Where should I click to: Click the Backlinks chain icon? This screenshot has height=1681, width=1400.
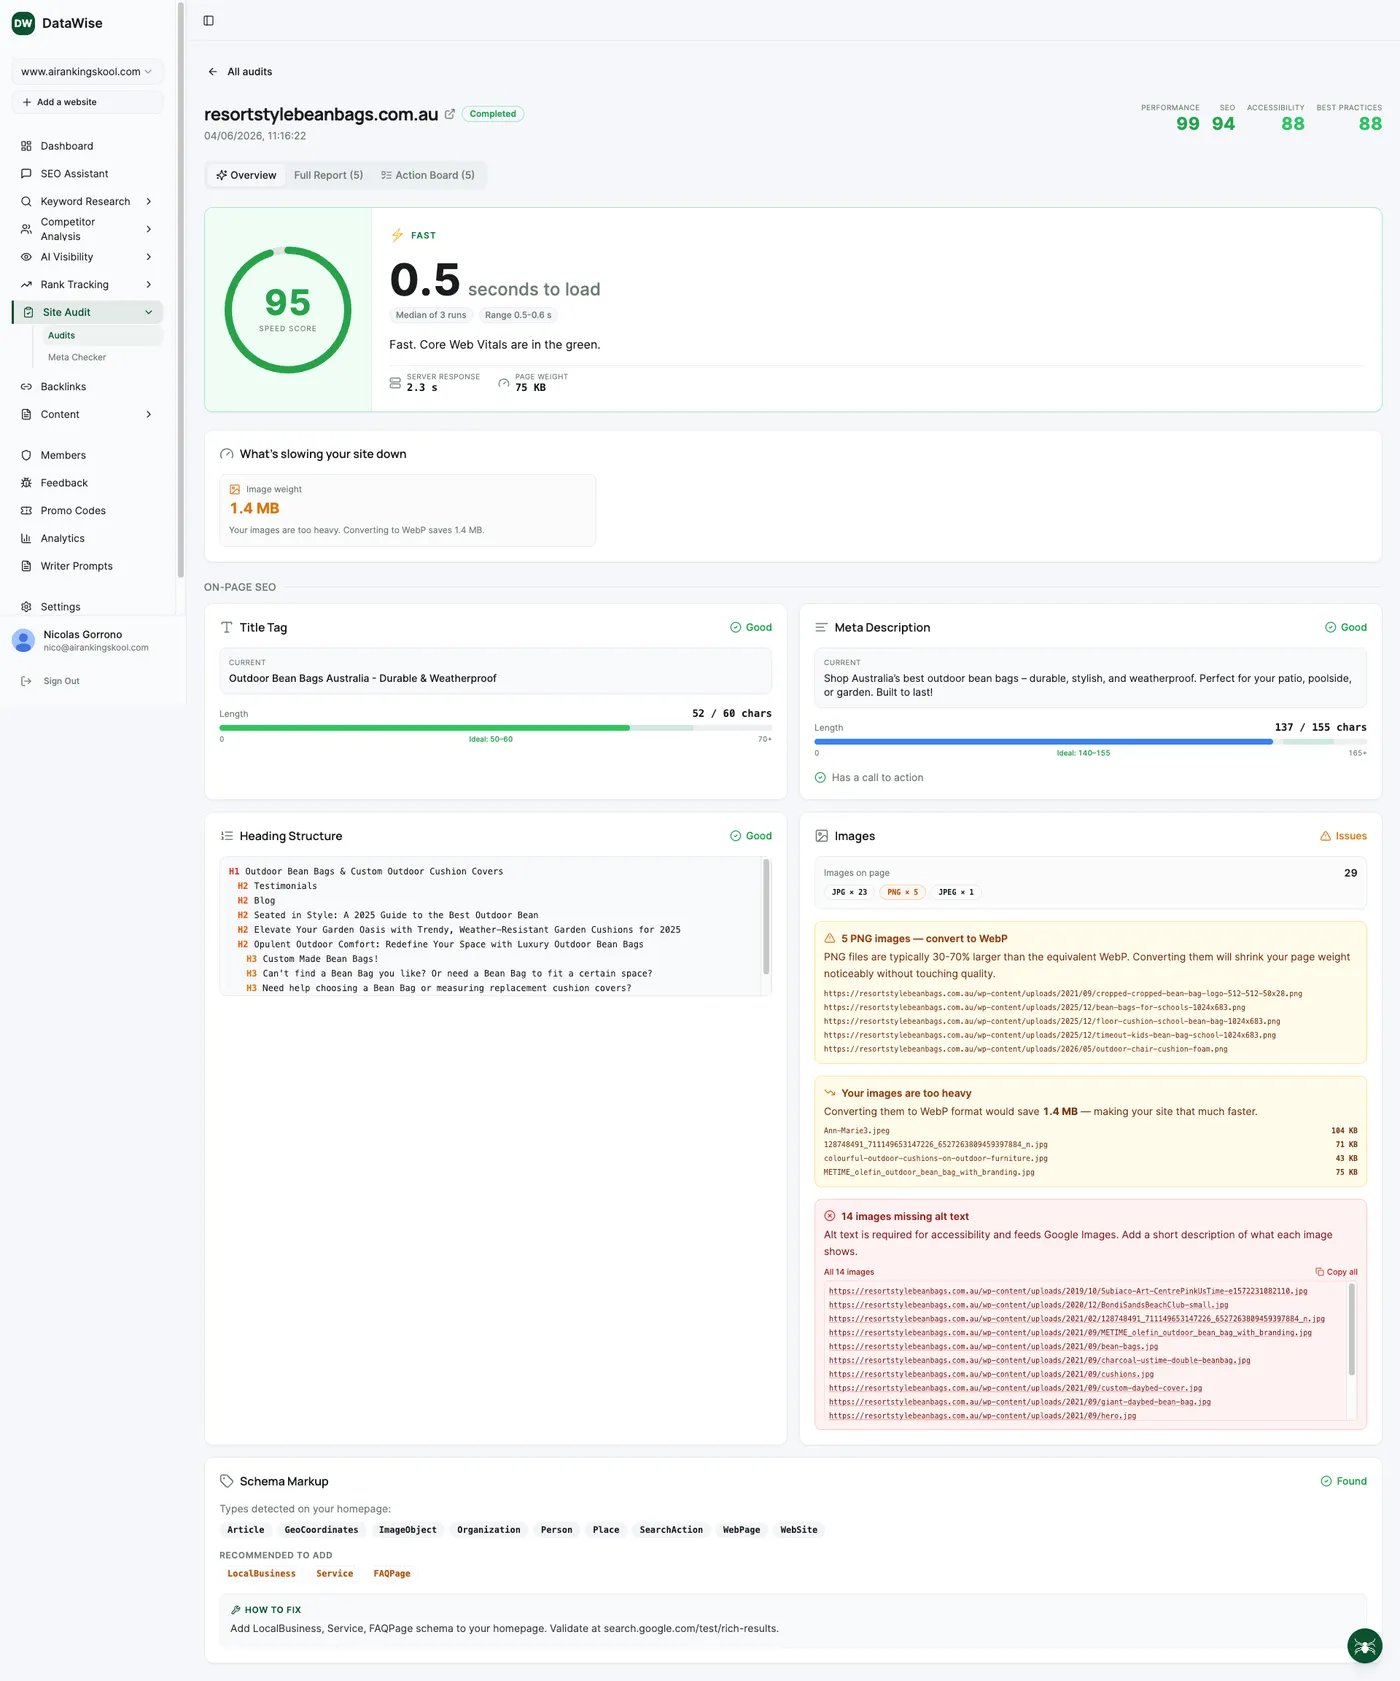(x=26, y=387)
